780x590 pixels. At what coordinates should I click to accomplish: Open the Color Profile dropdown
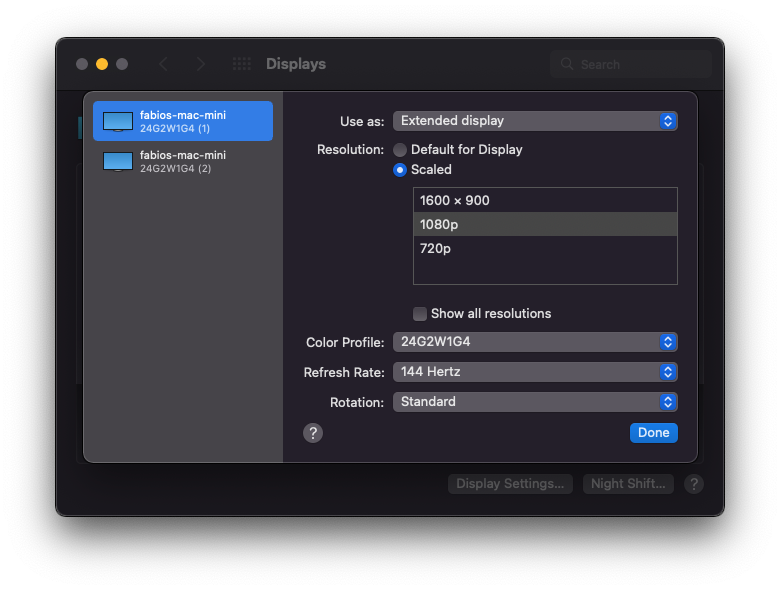(535, 342)
